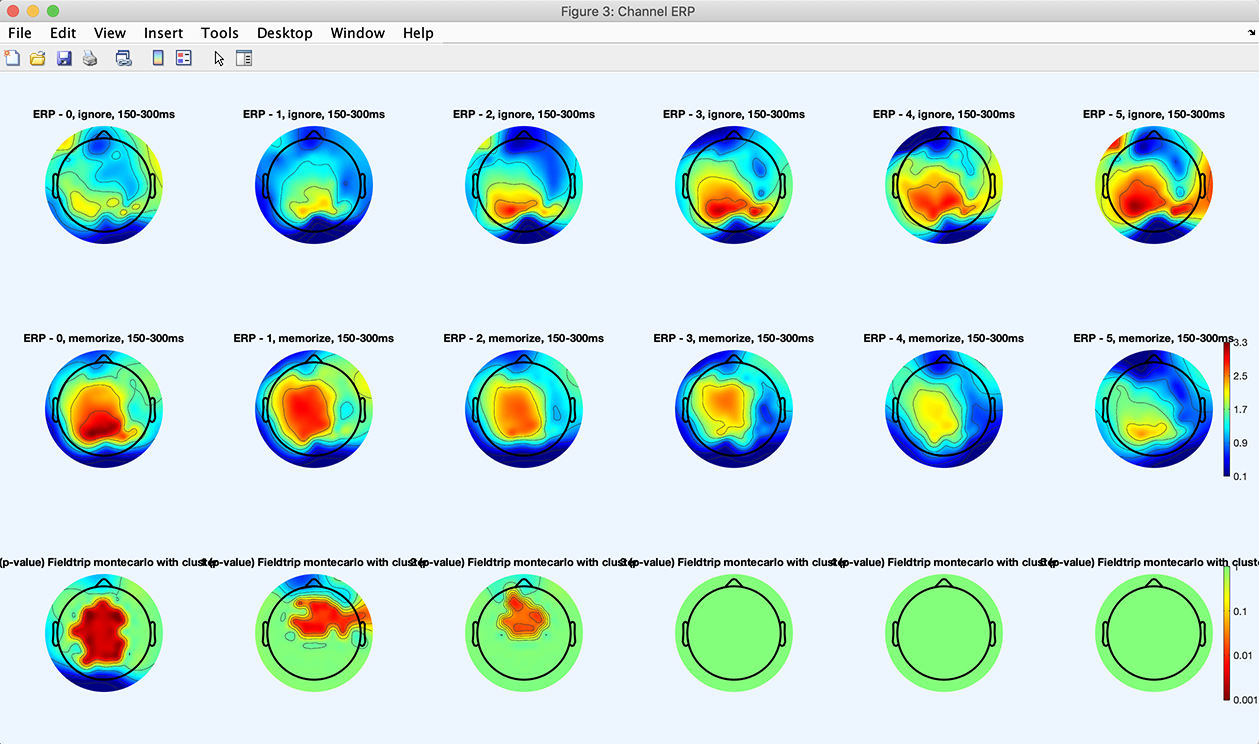The width and height of the screenshot is (1259, 744).
Task: Click the dock figure arrow at menu bar right
Action: click(1251, 33)
